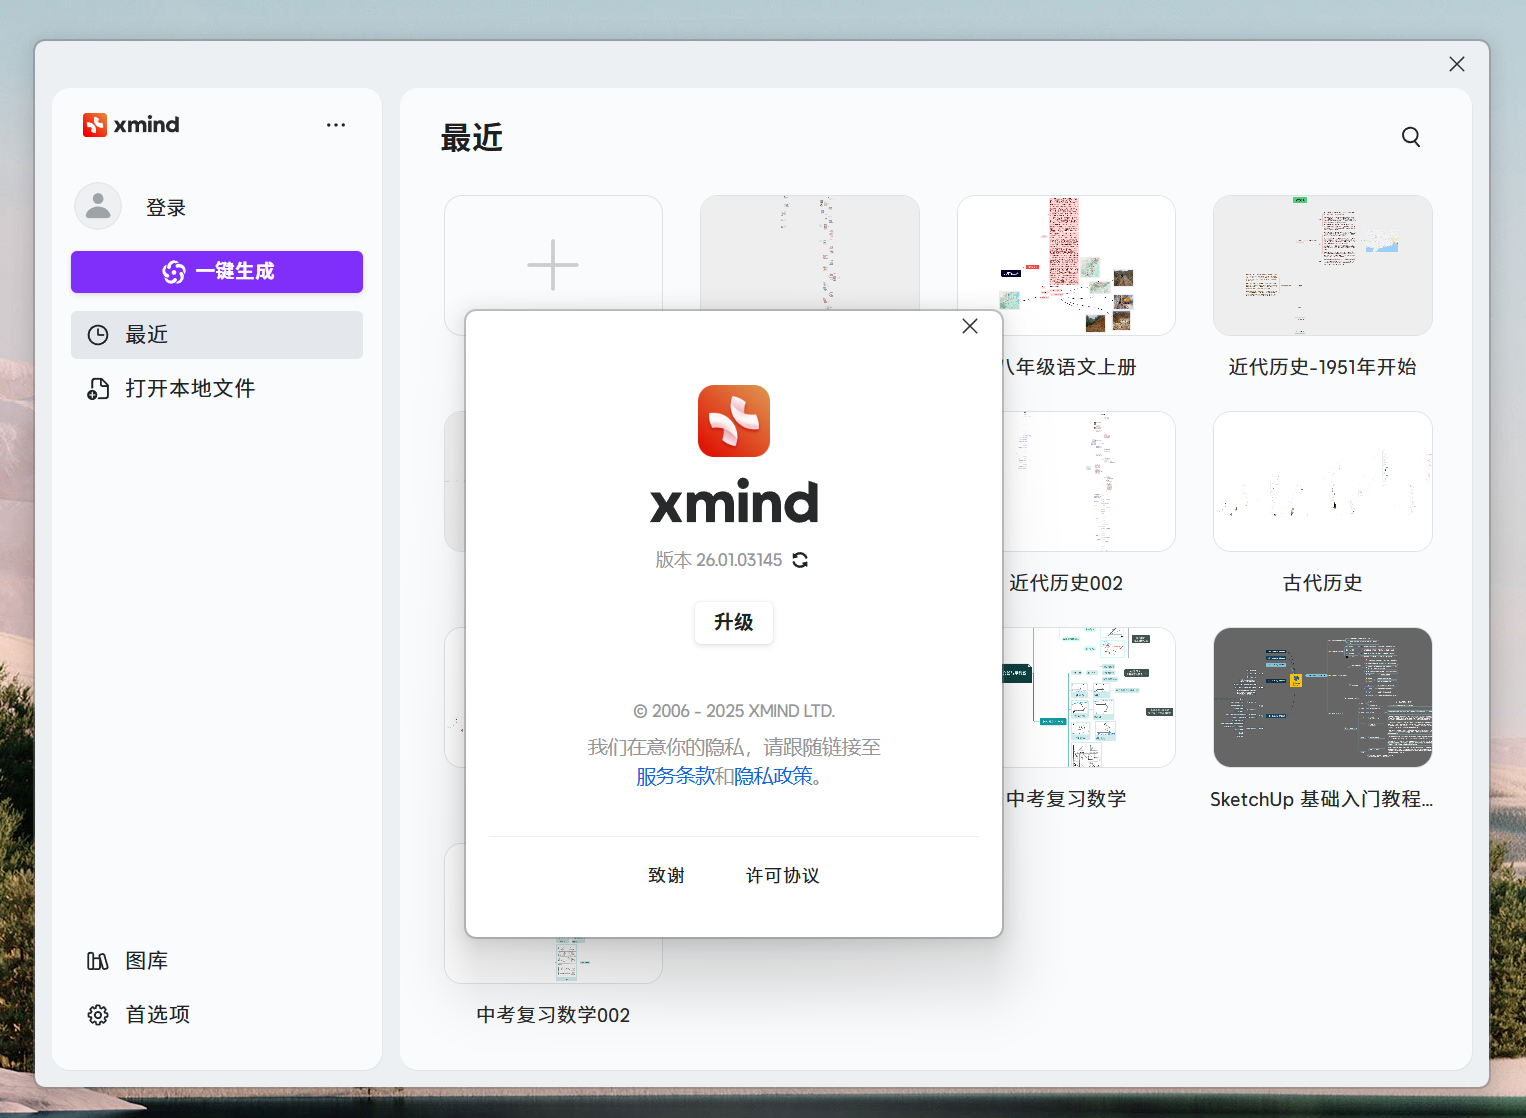Image resolution: width=1526 pixels, height=1118 pixels.
Task: Open the SketchUp 基础入门教程 mind map thumbnail
Action: coord(1322,698)
